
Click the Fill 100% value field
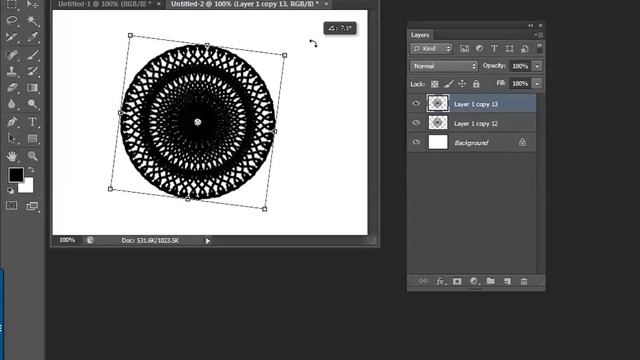coord(520,83)
